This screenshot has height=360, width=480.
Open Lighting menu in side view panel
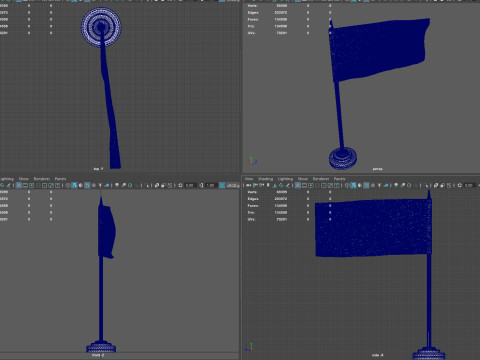pyautogui.click(x=285, y=179)
